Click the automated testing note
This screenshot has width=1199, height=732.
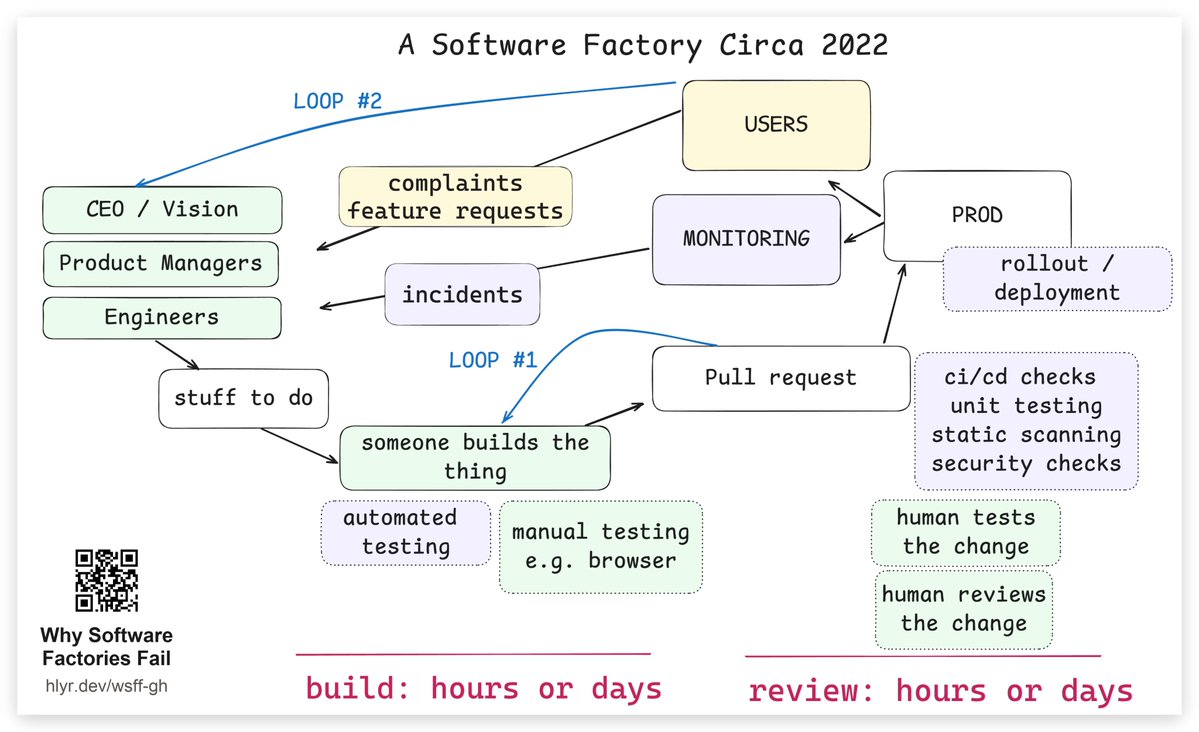pos(405,532)
